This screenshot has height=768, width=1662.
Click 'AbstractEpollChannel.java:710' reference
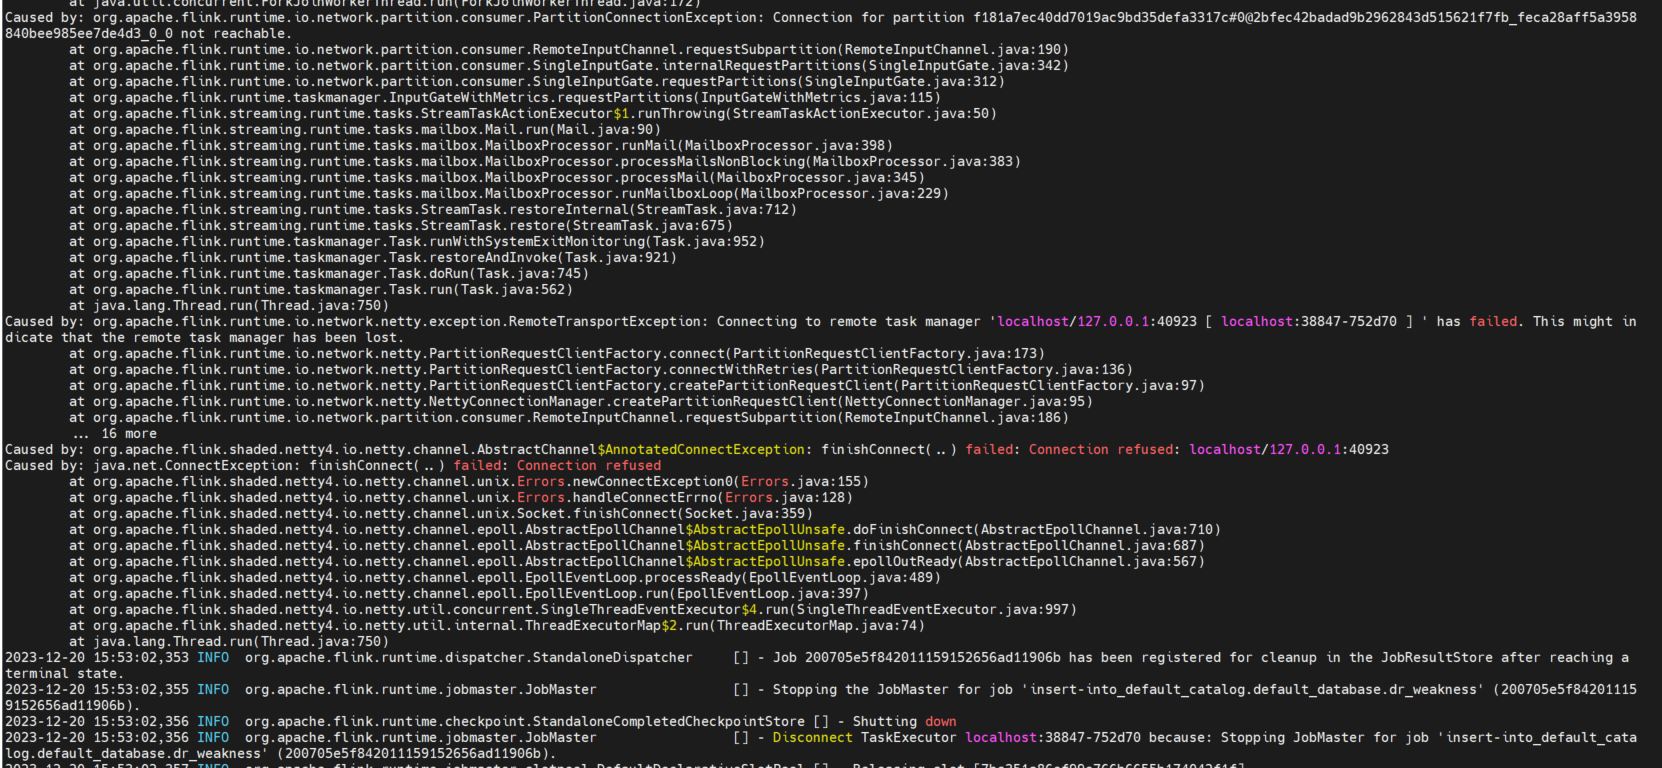tap(1097, 529)
